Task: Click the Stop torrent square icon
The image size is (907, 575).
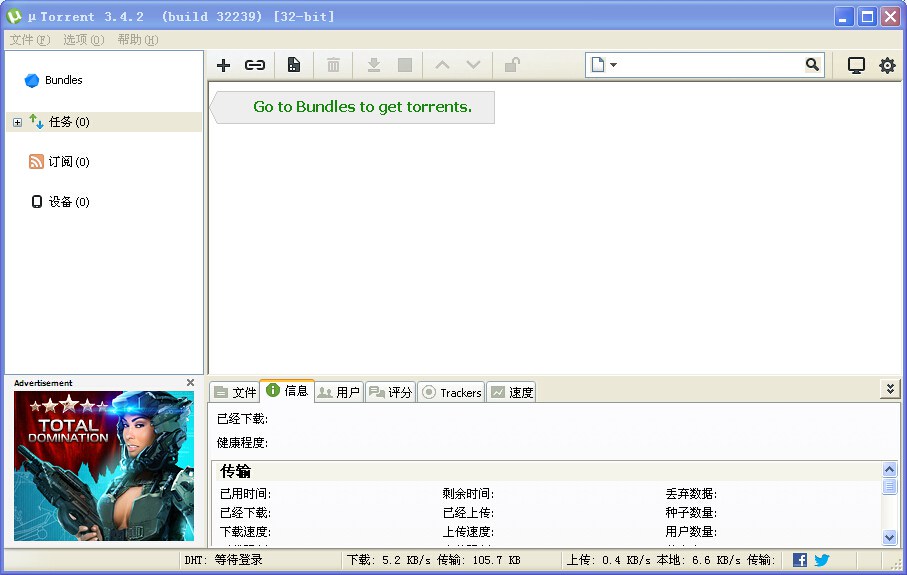Action: click(405, 65)
